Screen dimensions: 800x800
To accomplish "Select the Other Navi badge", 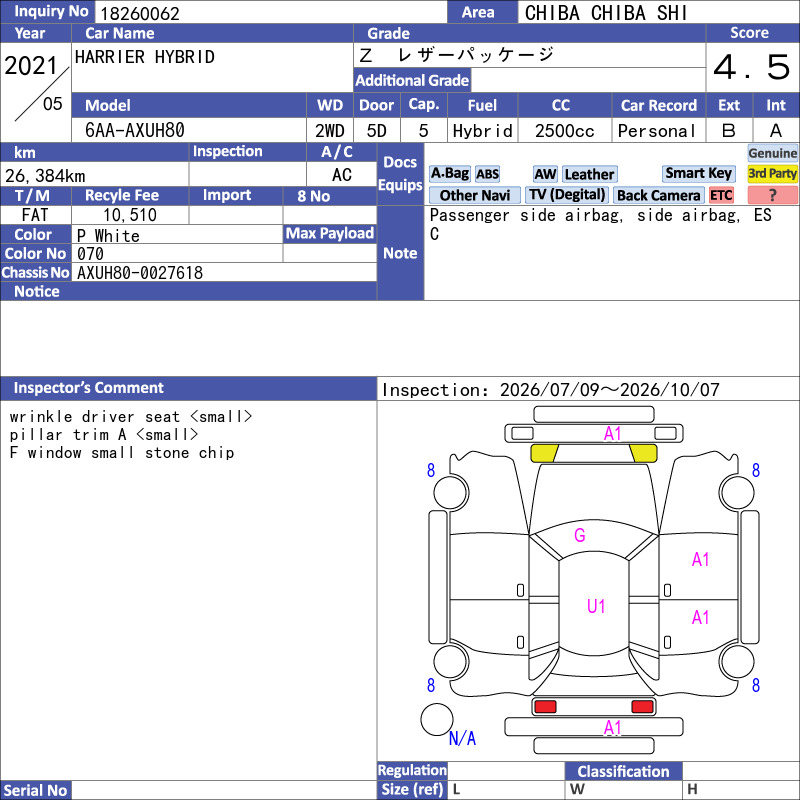I will [474, 195].
